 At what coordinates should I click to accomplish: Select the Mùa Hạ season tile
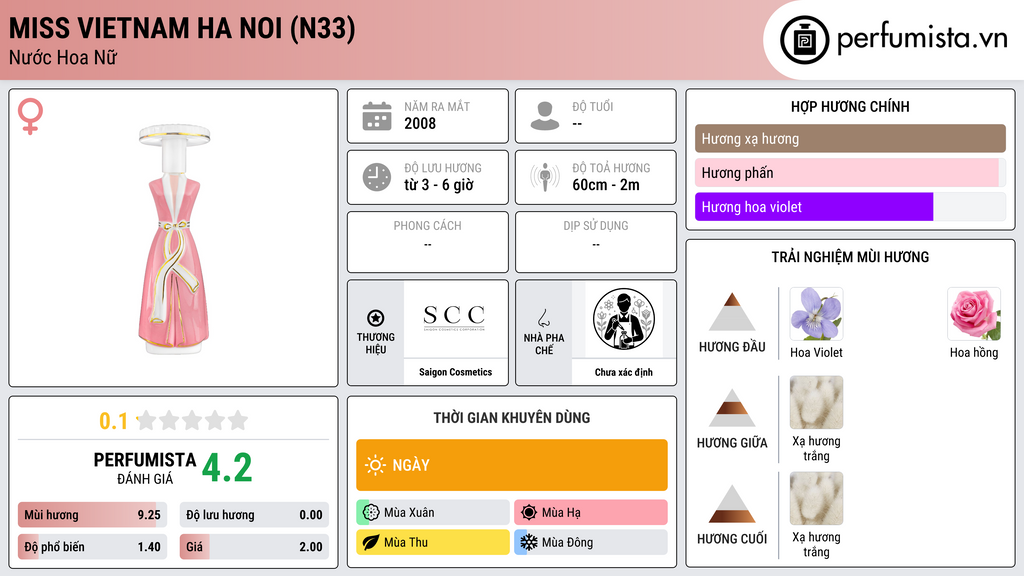pos(591,512)
